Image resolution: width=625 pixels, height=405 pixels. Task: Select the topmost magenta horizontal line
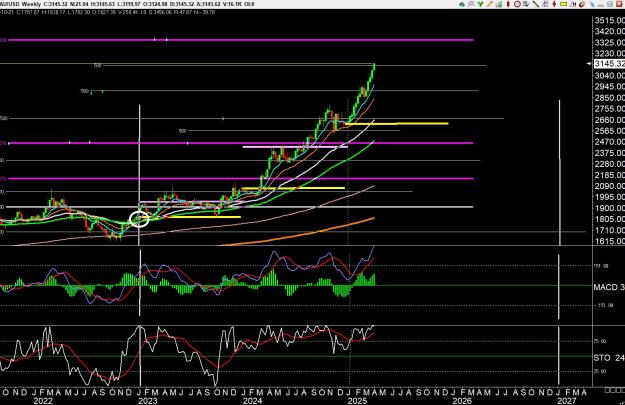coord(241,40)
